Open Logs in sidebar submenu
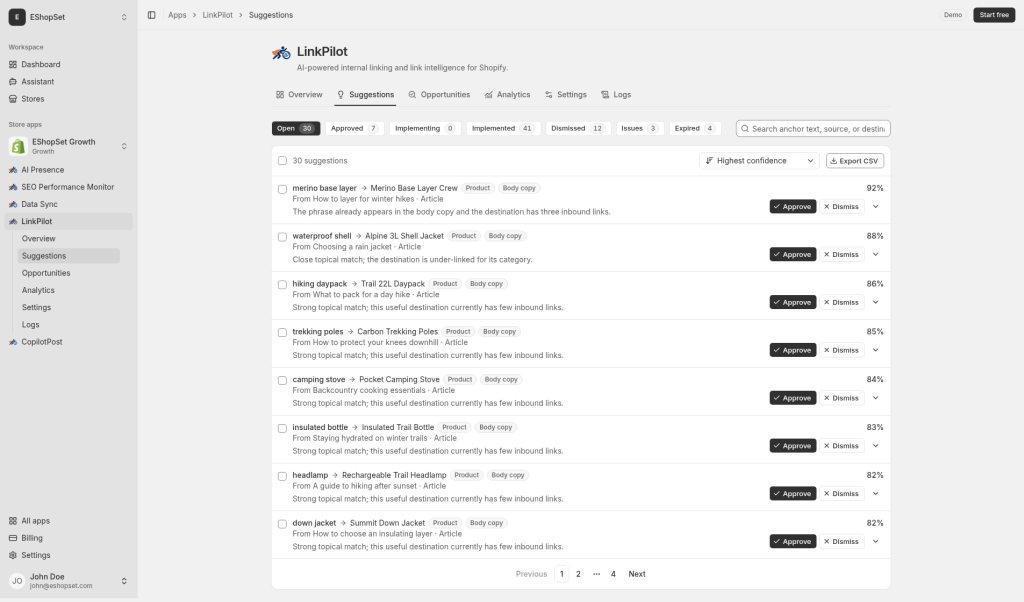1024x602 pixels. pyautogui.click(x=69, y=325)
